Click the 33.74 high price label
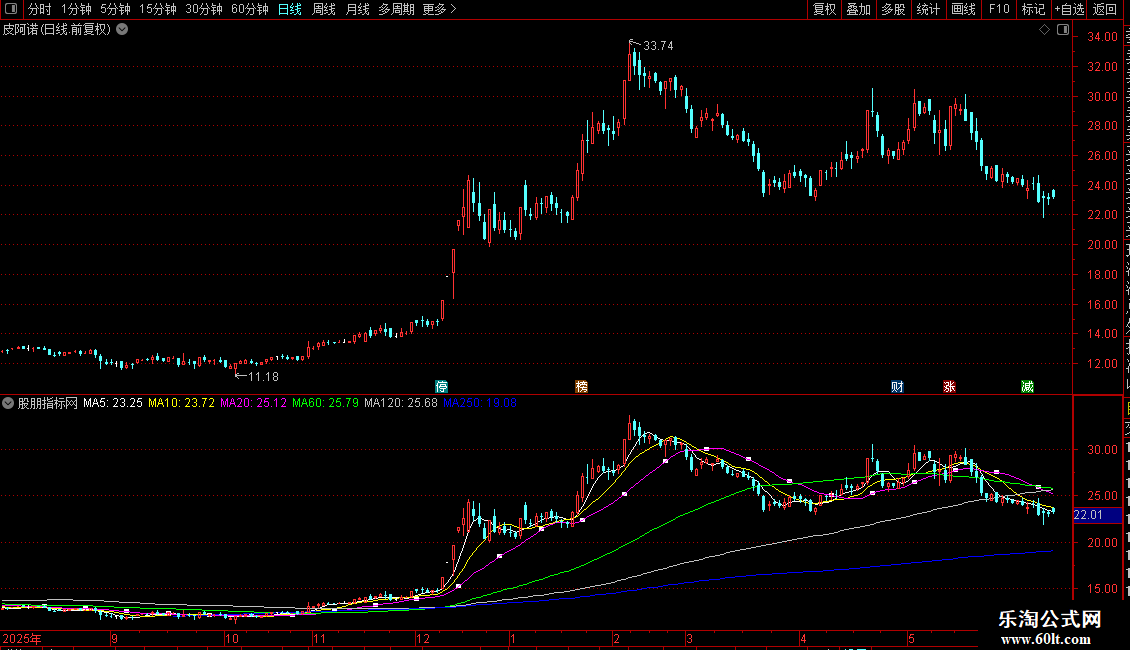This screenshot has height=650, width=1130. 658,45
